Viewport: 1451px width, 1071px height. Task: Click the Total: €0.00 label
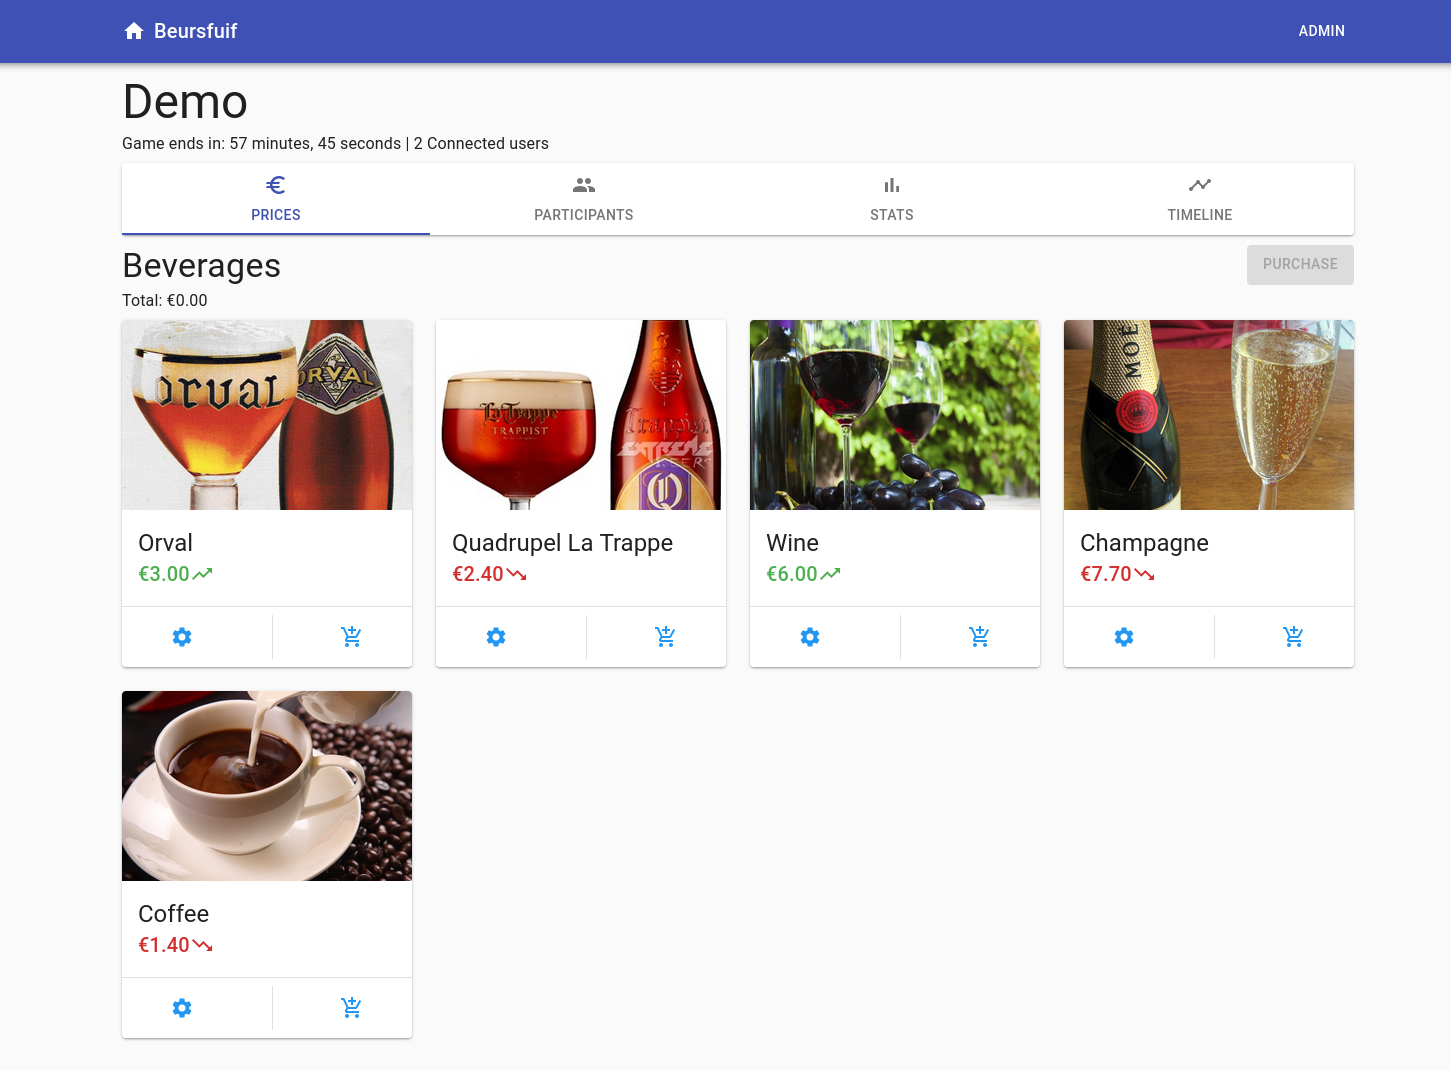[x=165, y=300]
